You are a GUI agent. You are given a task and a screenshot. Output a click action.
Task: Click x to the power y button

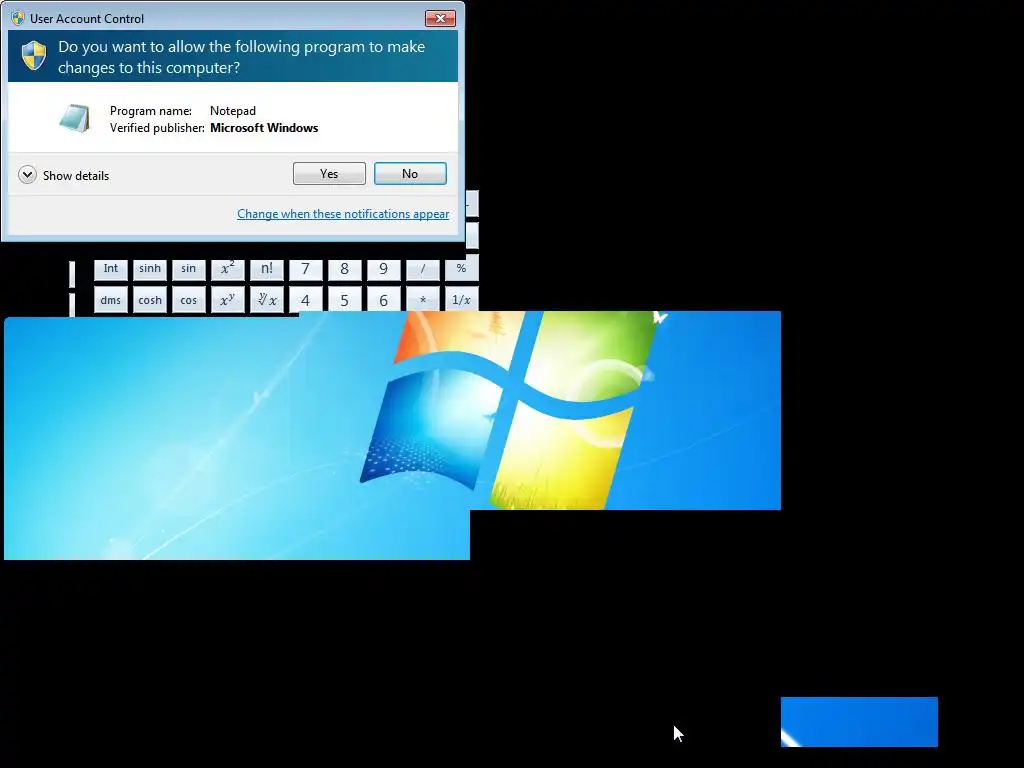(228, 300)
